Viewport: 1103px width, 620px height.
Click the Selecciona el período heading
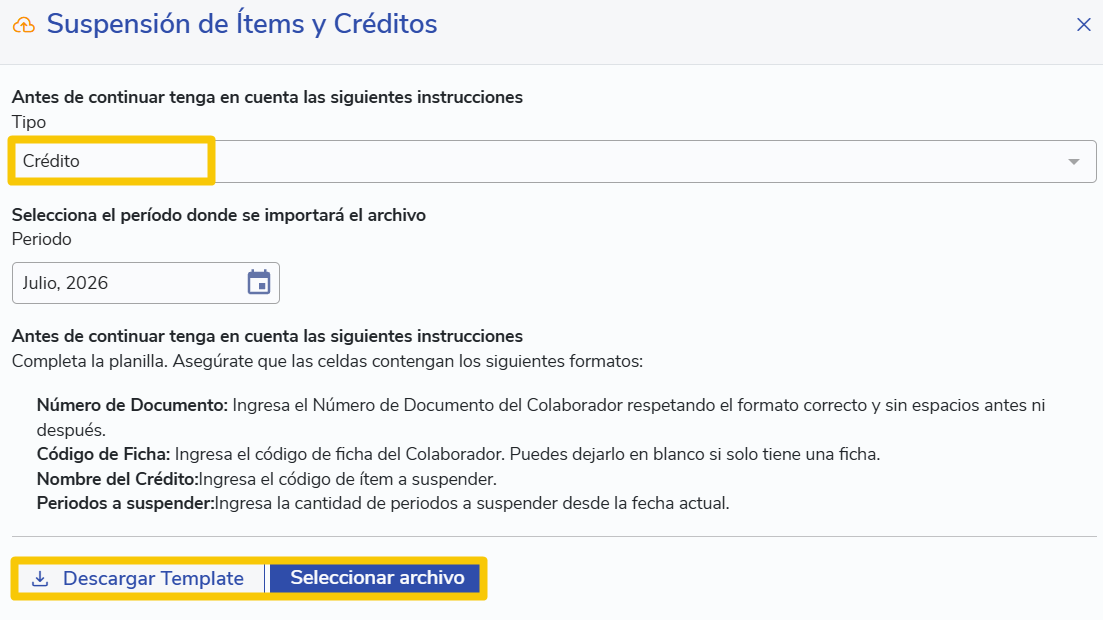click(219, 215)
